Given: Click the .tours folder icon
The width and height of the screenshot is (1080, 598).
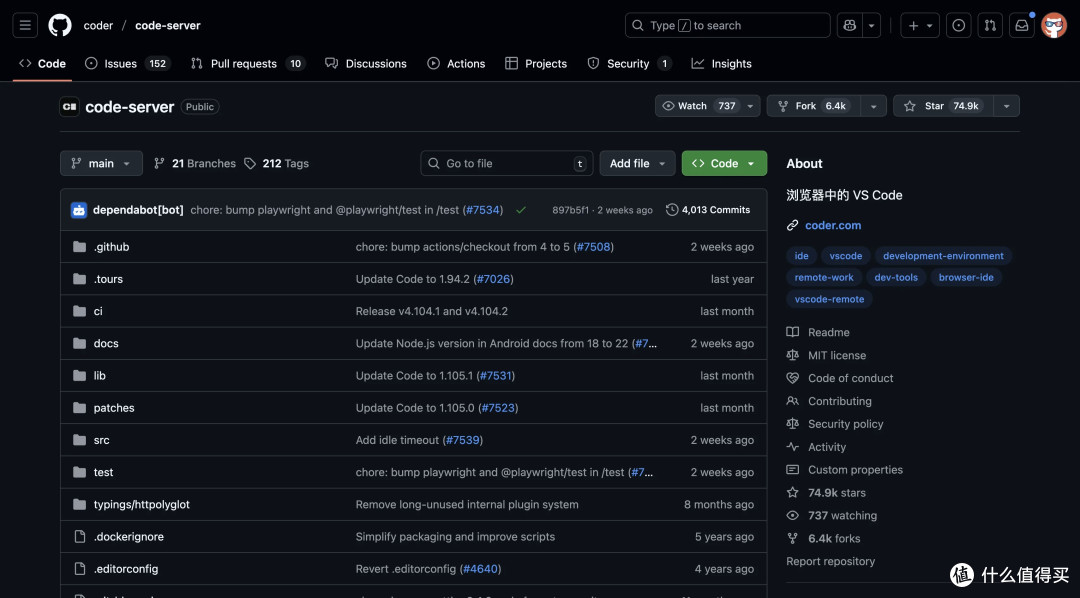Looking at the screenshot, I should click(x=80, y=279).
